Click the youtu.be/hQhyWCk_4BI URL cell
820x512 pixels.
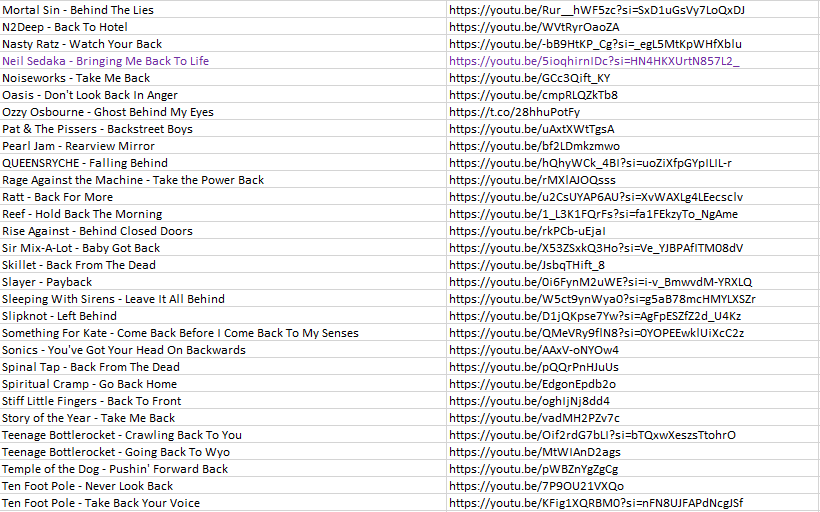[633, 163]
